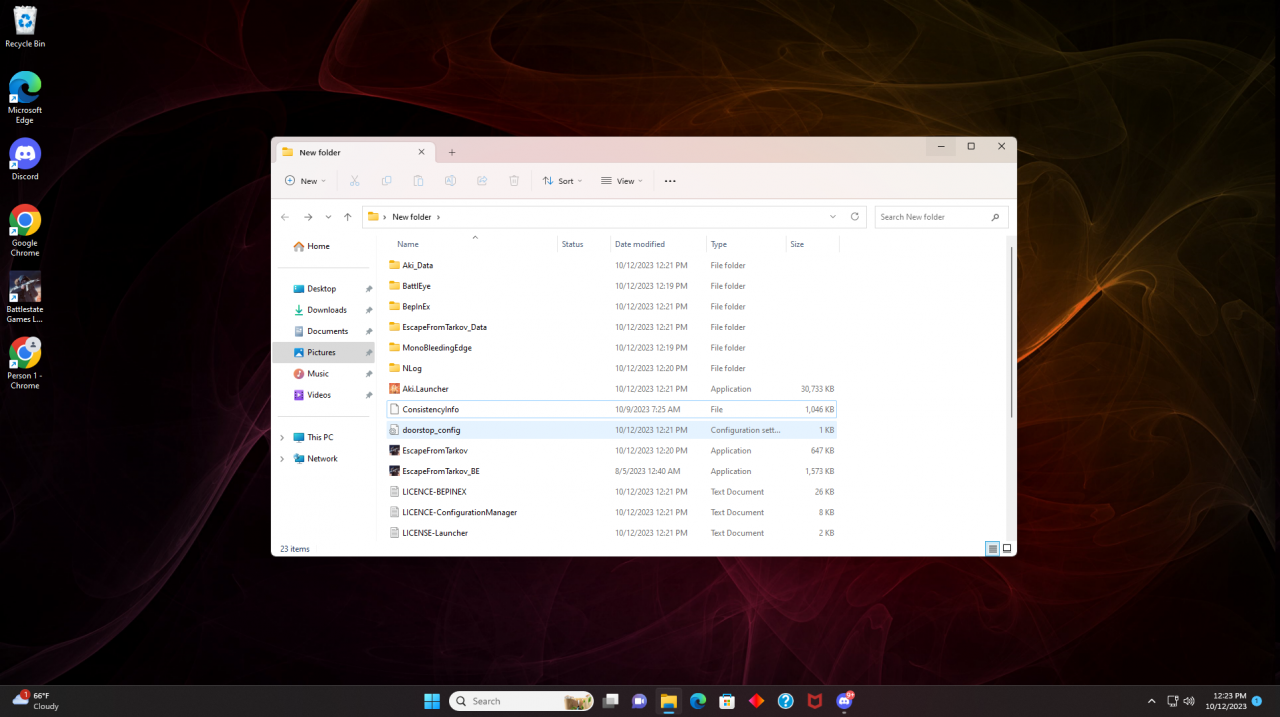
Task: Click the Search New folder field
Action: point(941,217)
